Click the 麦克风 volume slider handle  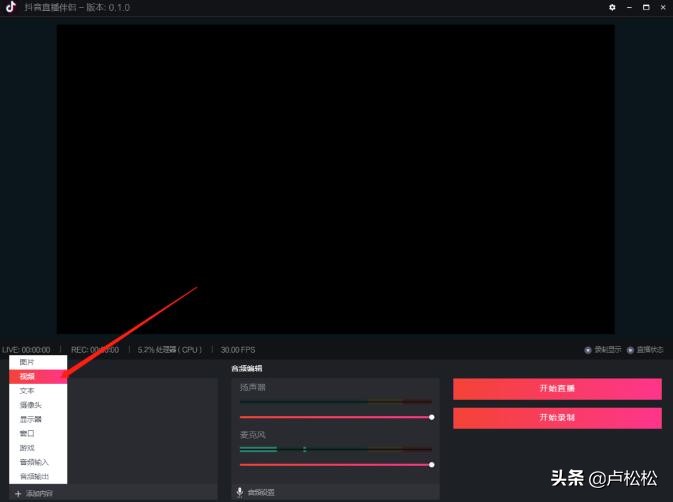point(431,464)
